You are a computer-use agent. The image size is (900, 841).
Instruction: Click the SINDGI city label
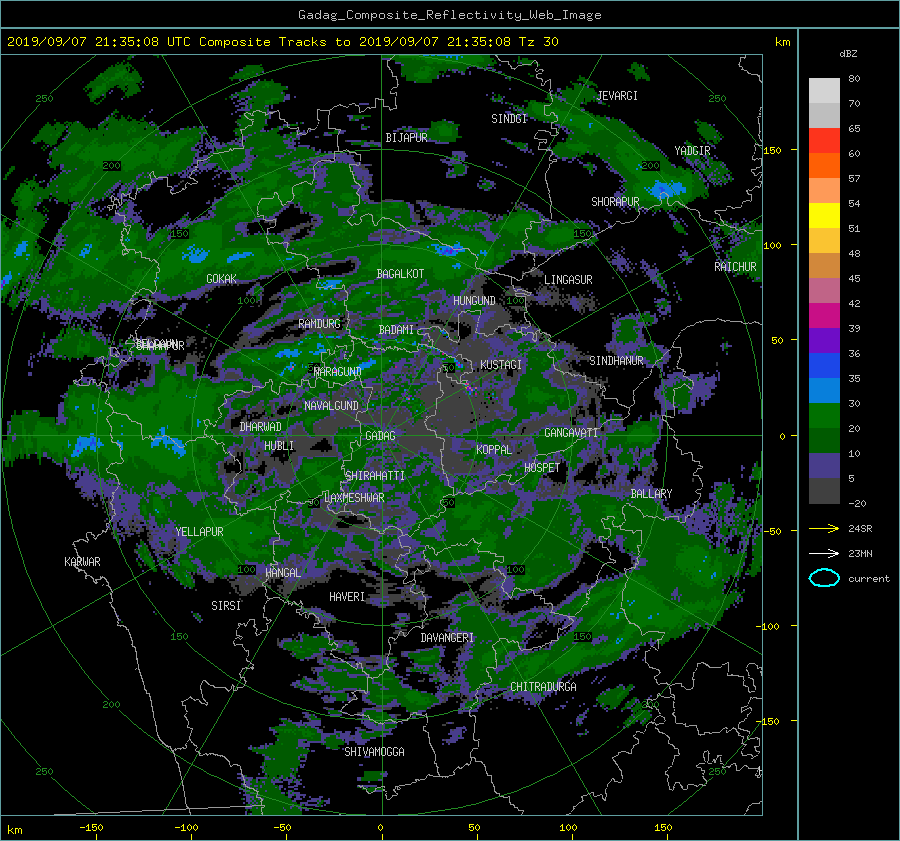click(509, 119)
